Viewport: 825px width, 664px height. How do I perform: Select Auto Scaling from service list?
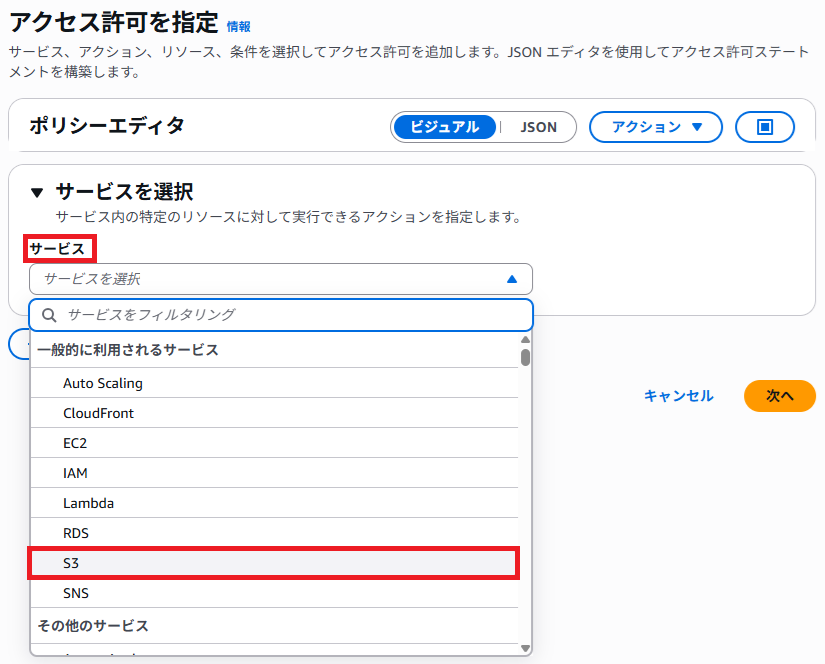tap(103, 383)
